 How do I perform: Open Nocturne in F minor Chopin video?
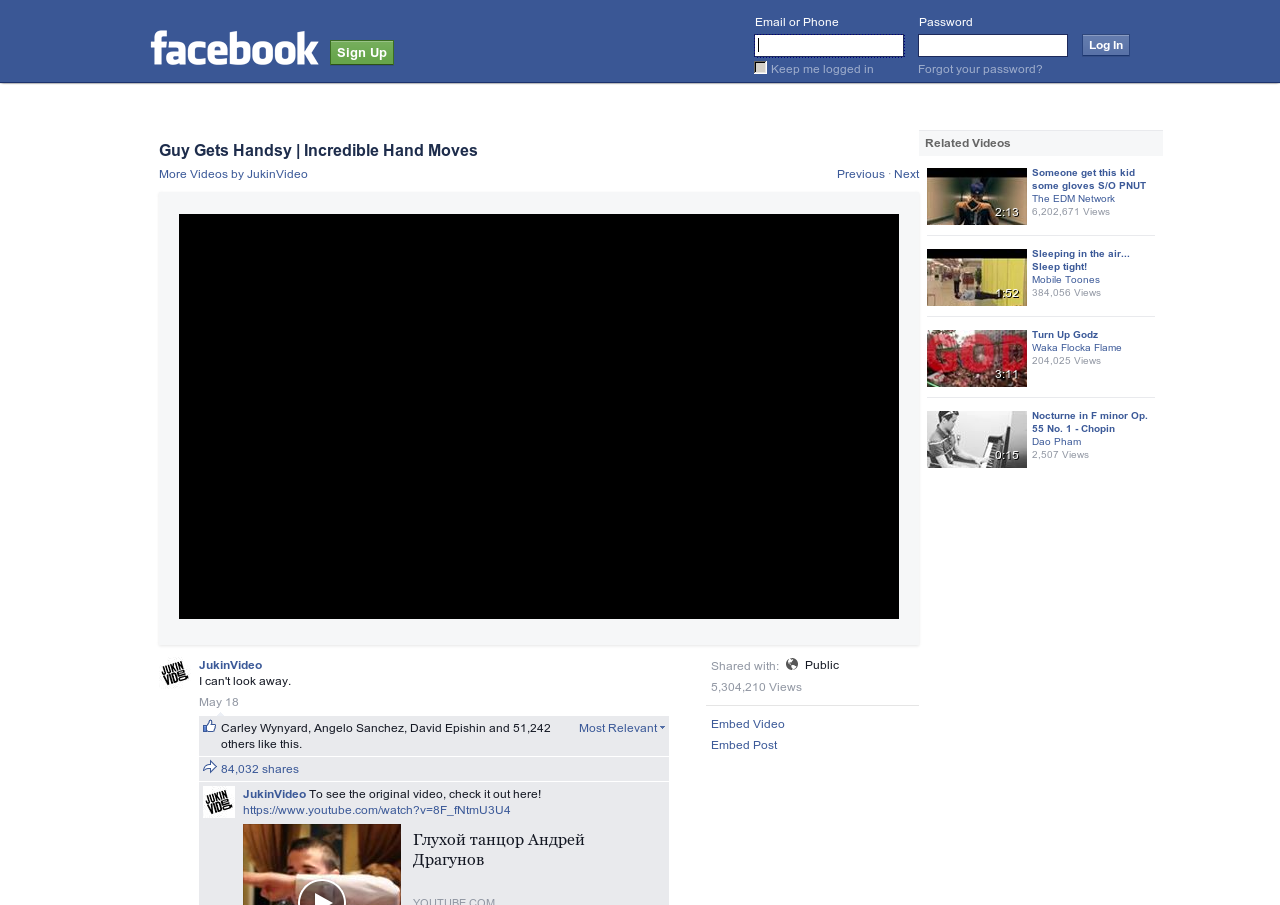(1090, 422)
